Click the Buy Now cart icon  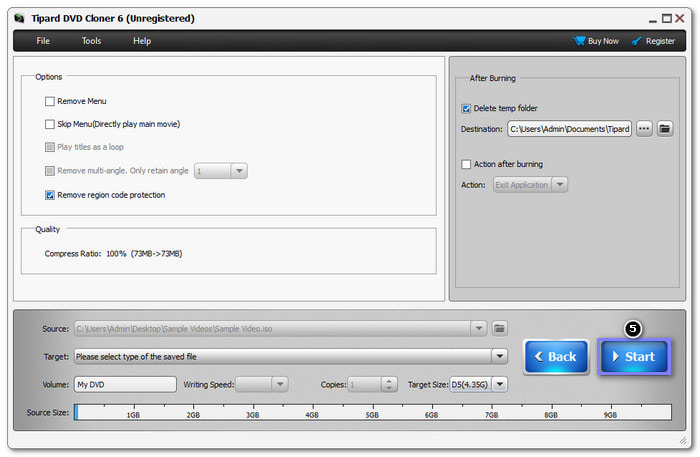579,41
